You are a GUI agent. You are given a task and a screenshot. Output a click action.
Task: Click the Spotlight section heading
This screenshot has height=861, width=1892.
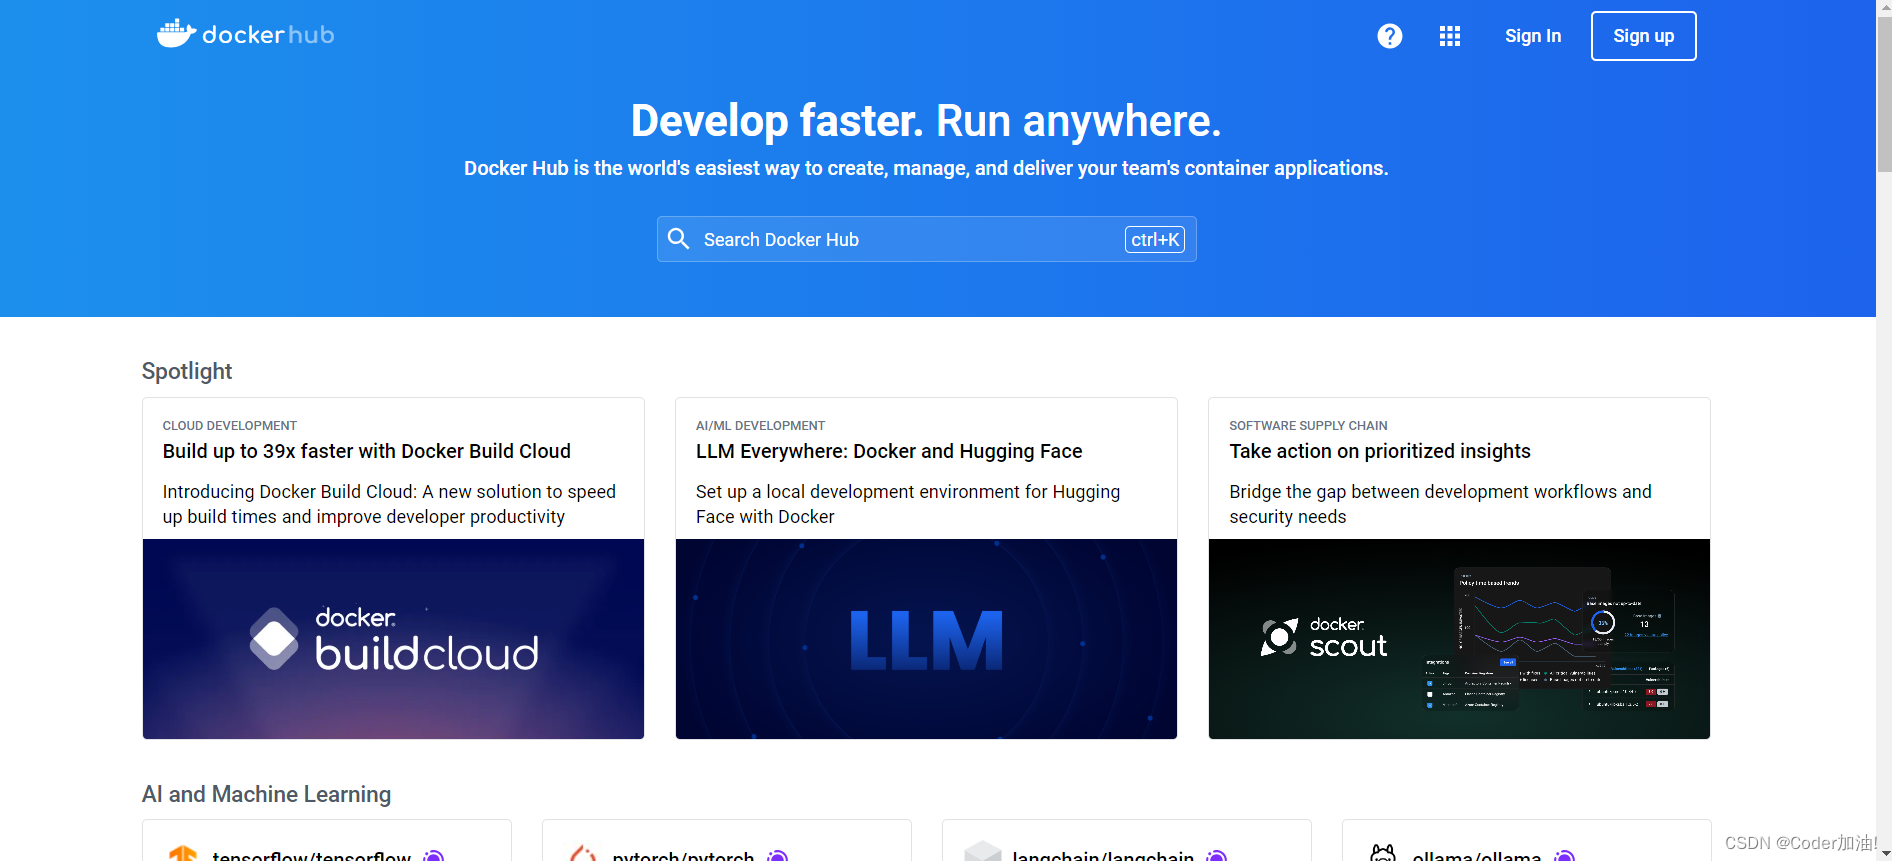pyautogui.click(x=186, y=371)
